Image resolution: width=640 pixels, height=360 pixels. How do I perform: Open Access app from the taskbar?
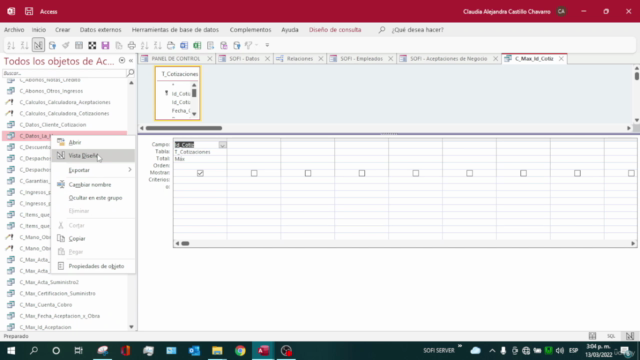point(263,351)
